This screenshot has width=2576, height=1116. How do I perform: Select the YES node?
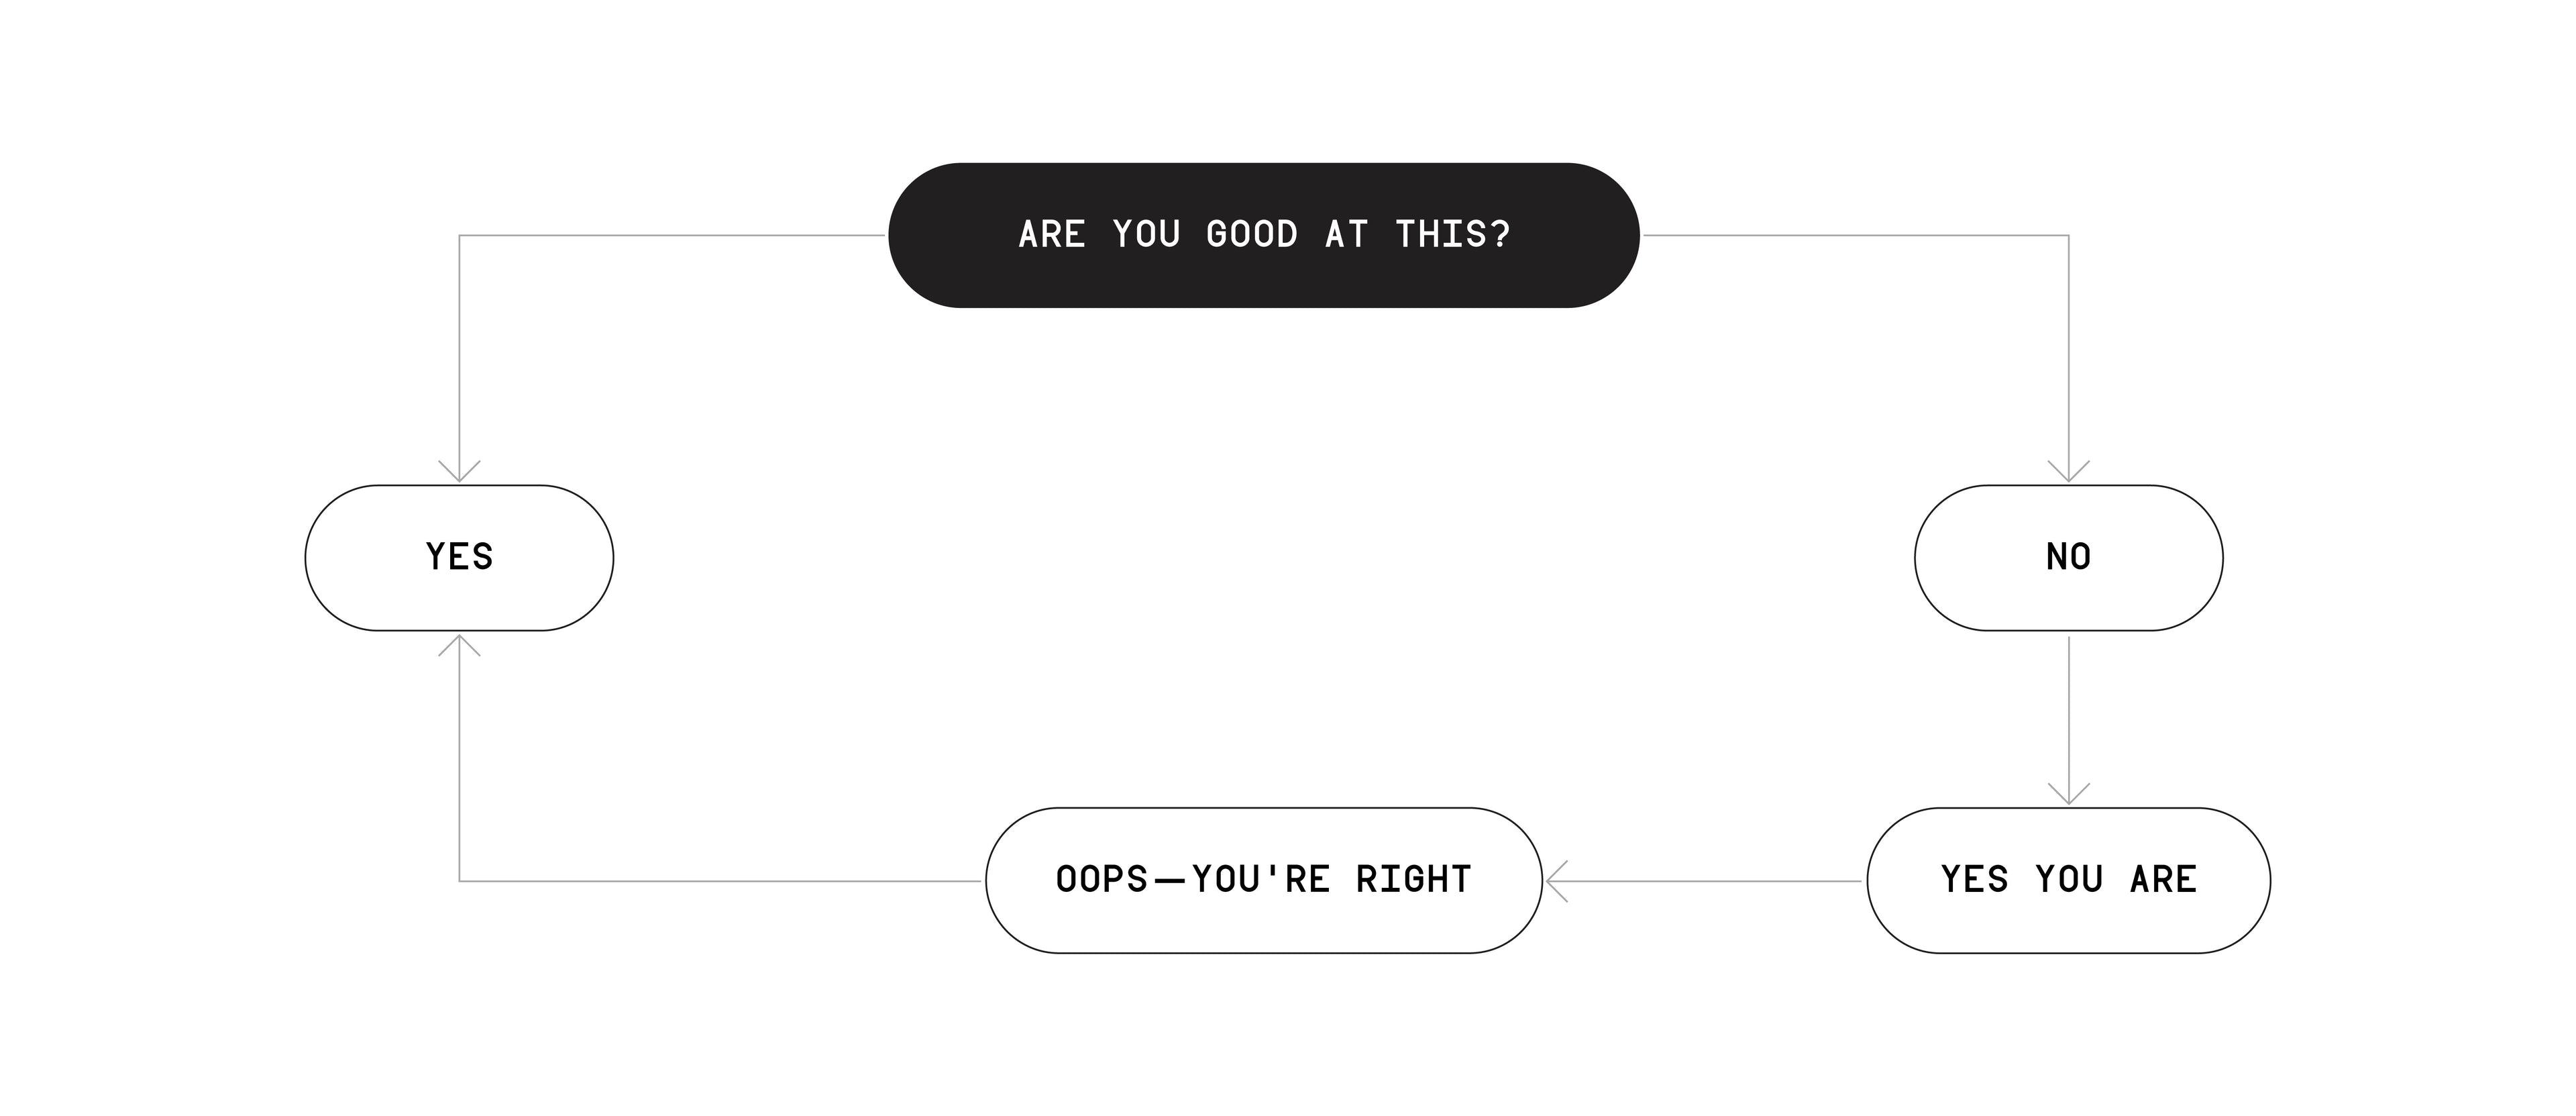point(459,557)
